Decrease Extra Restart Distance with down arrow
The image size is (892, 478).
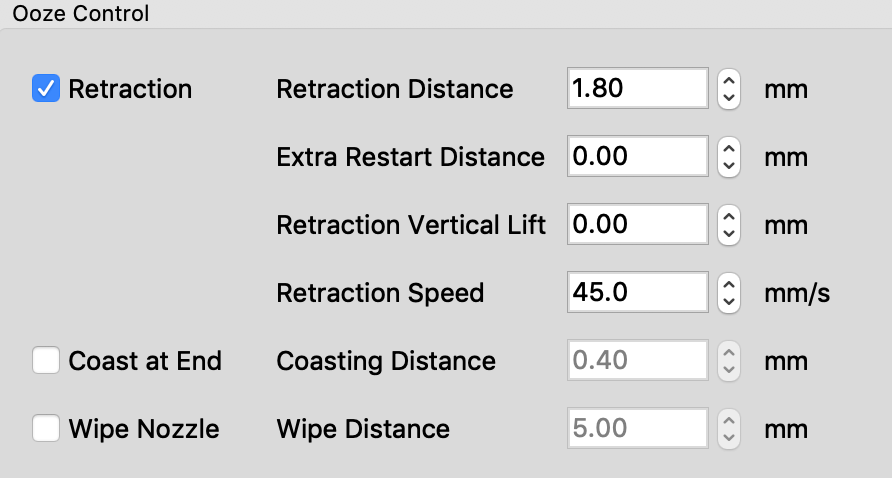[729, 166]
